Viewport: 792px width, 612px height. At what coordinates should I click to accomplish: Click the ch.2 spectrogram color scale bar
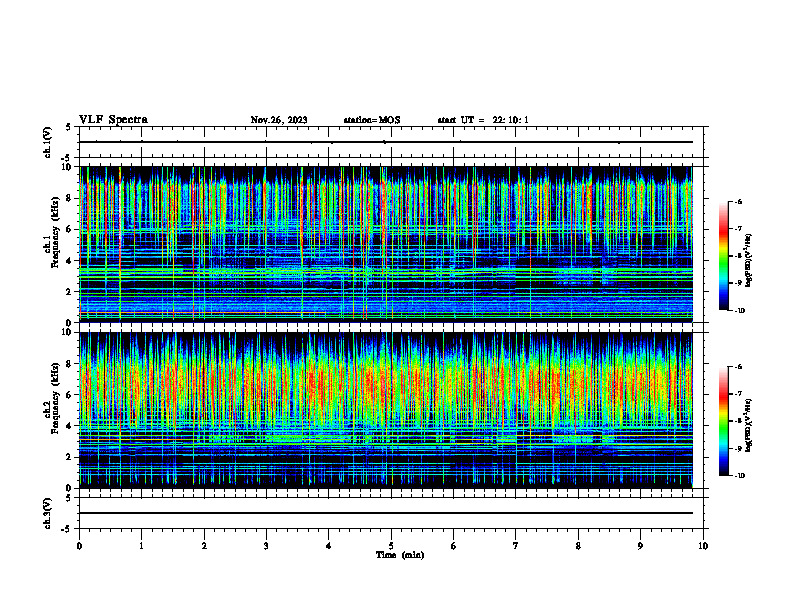(723, 421)
